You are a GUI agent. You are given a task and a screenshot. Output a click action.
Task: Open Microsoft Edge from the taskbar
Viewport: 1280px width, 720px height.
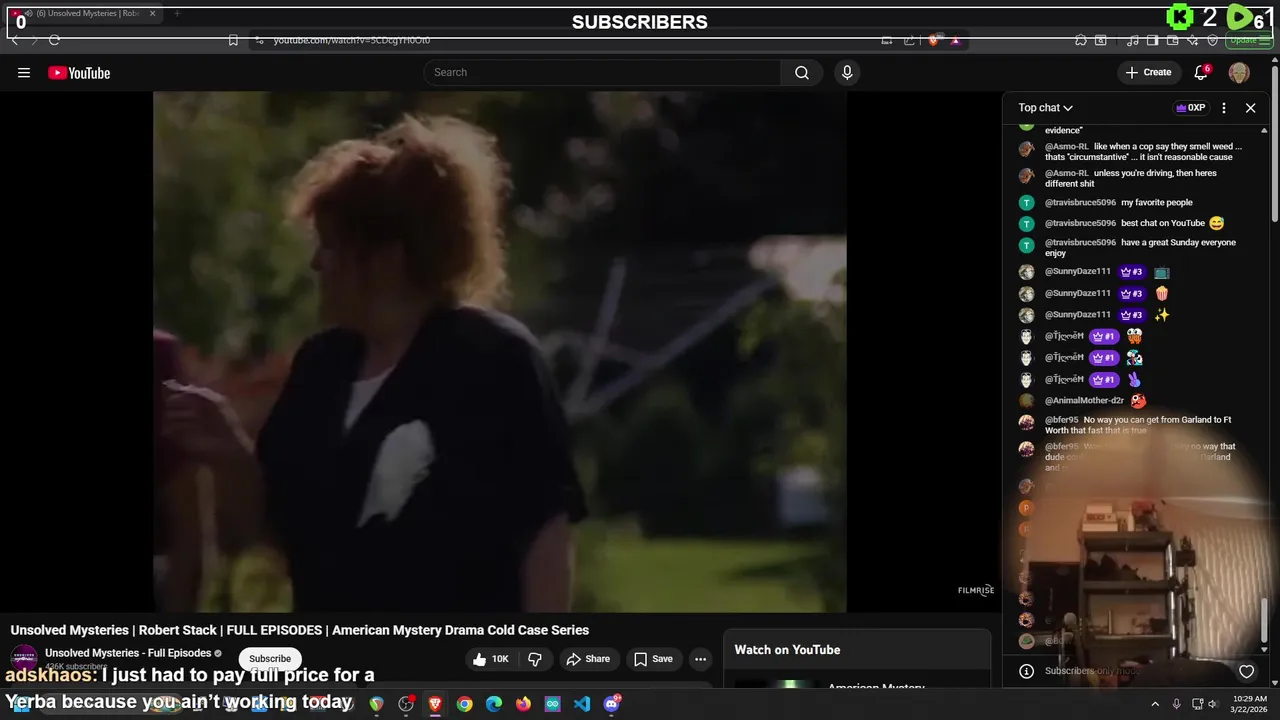tap(494, 704)
